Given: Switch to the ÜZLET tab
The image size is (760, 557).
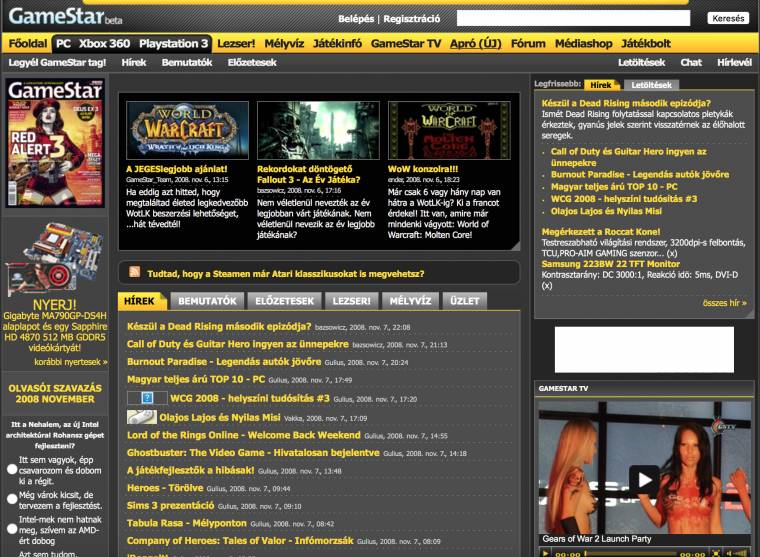Looking at the screenshot, I should click(x=464, y=301).
